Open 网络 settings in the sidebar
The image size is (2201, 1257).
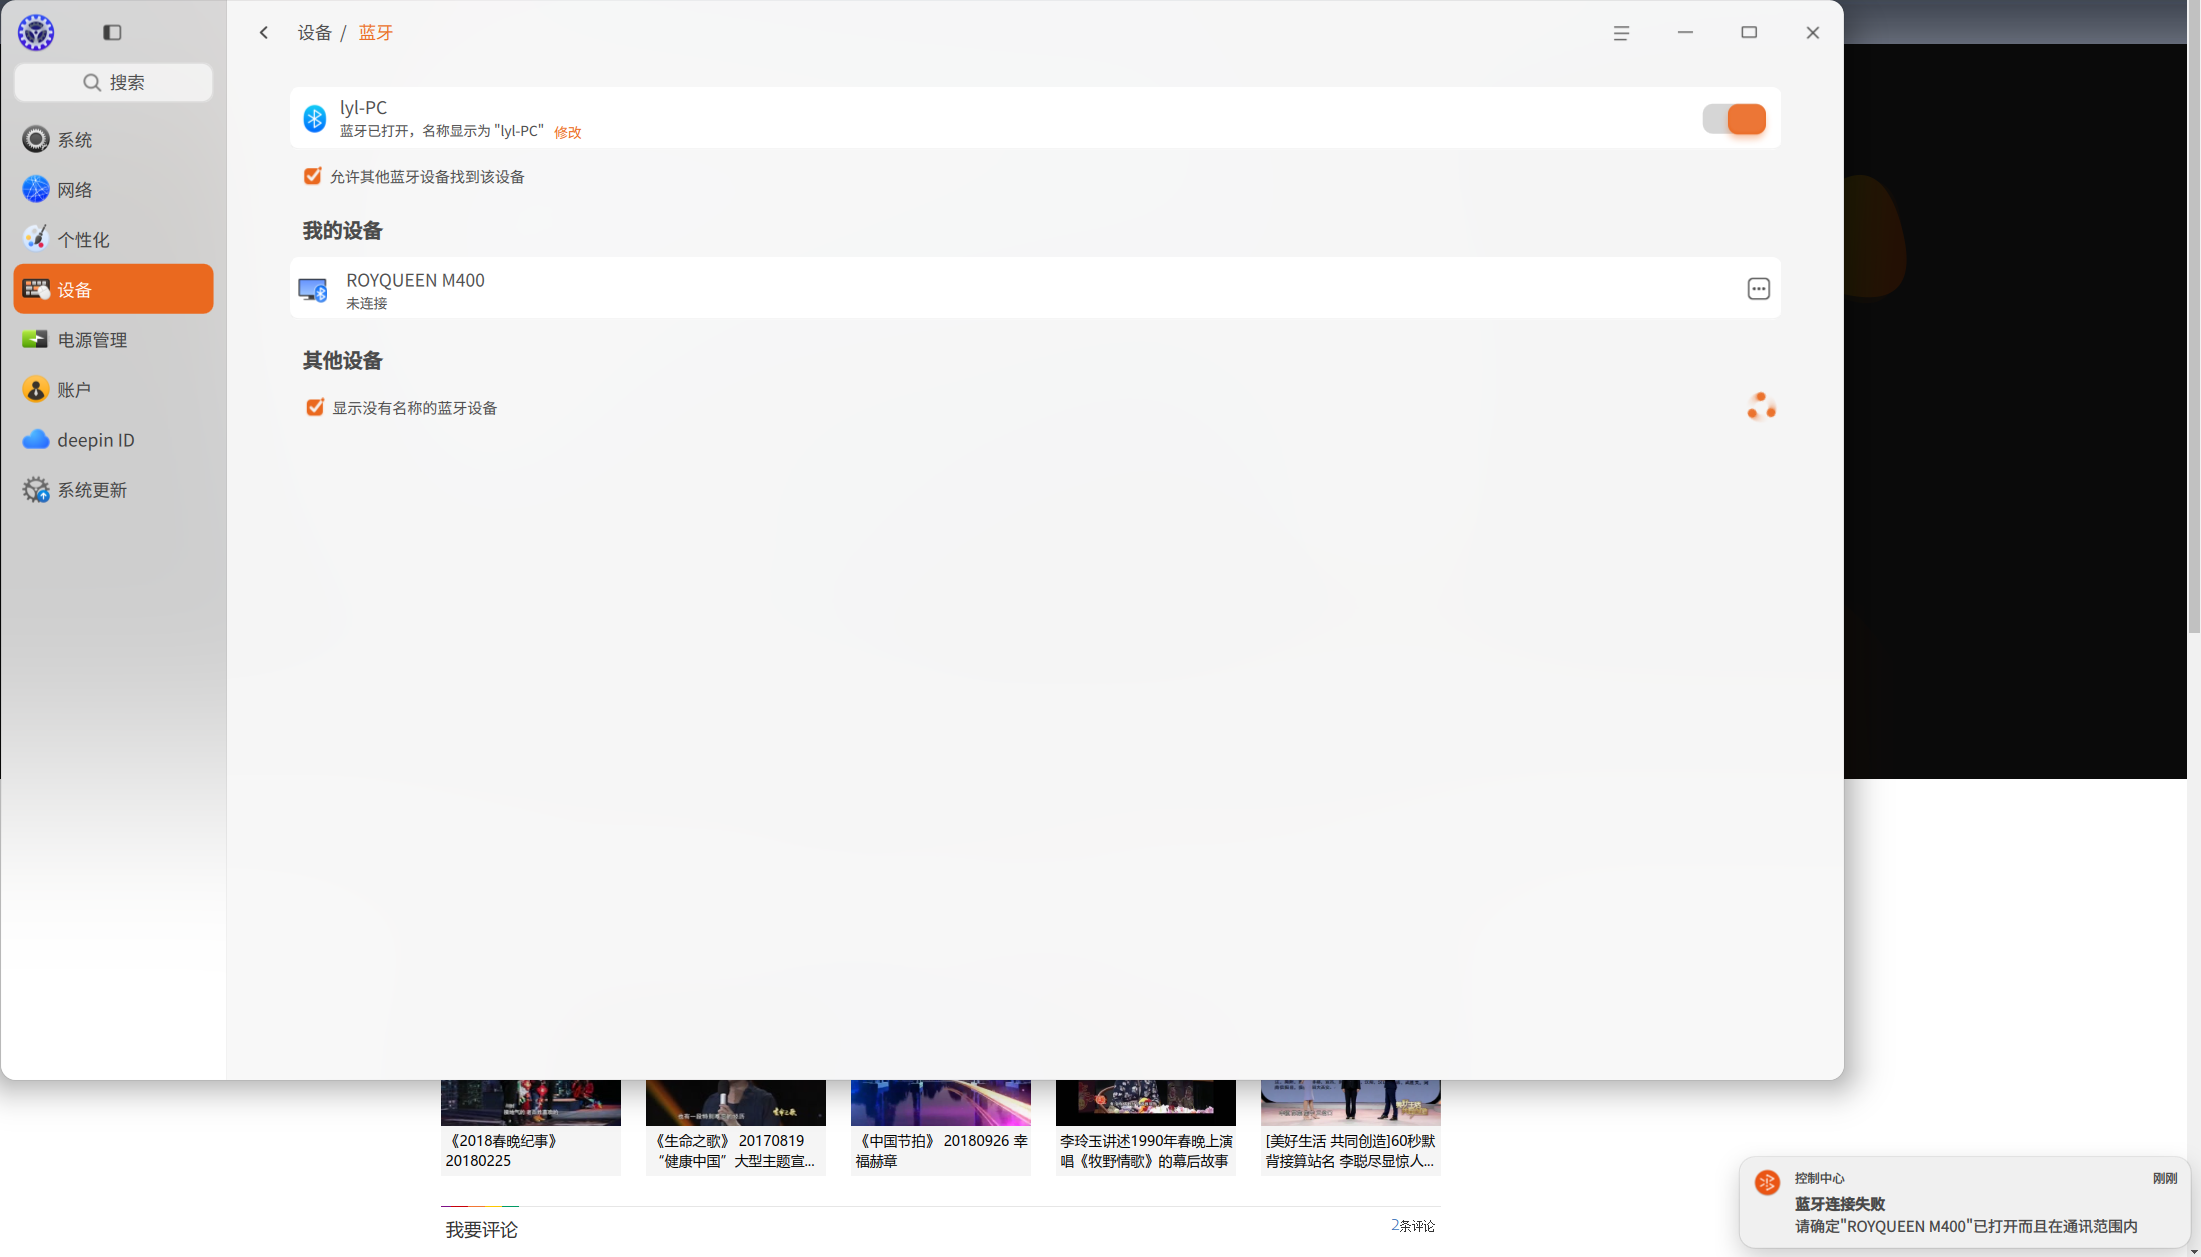[113, 189]
